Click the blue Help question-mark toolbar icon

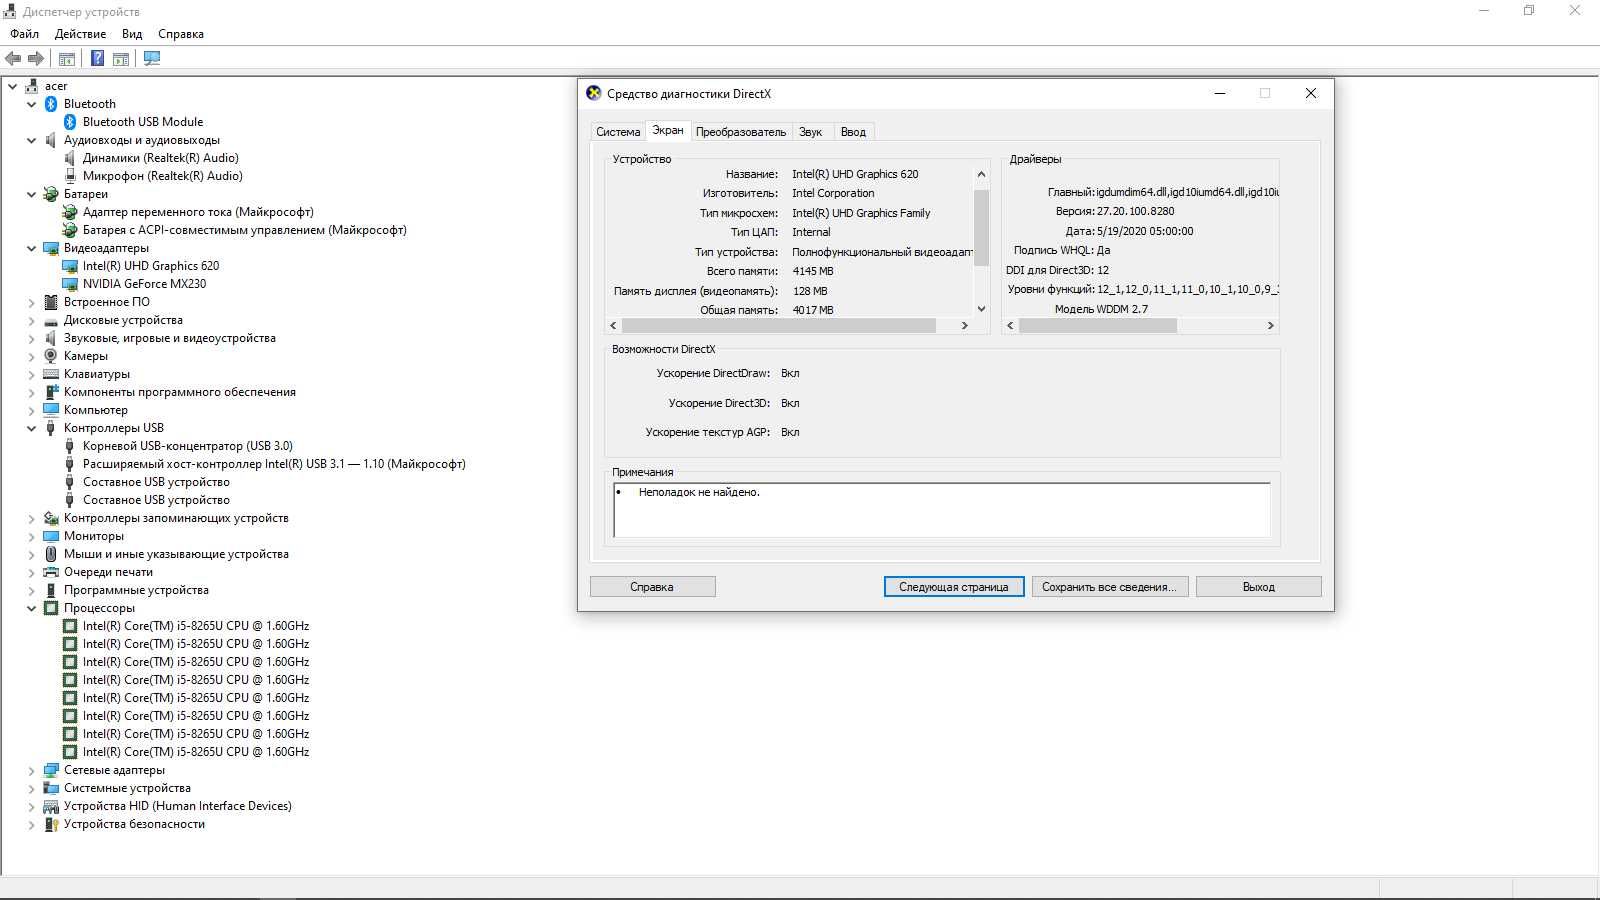click(97, 59)
